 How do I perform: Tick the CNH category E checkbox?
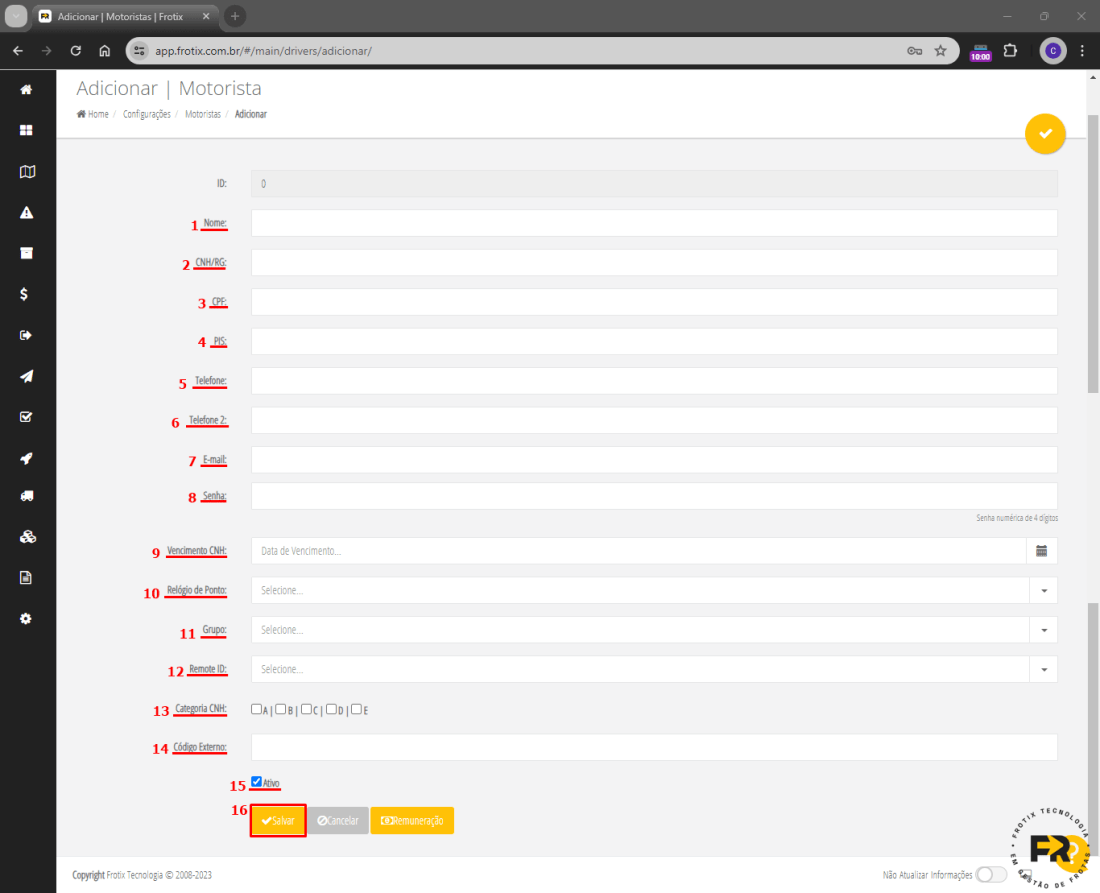tap(356, 709)
